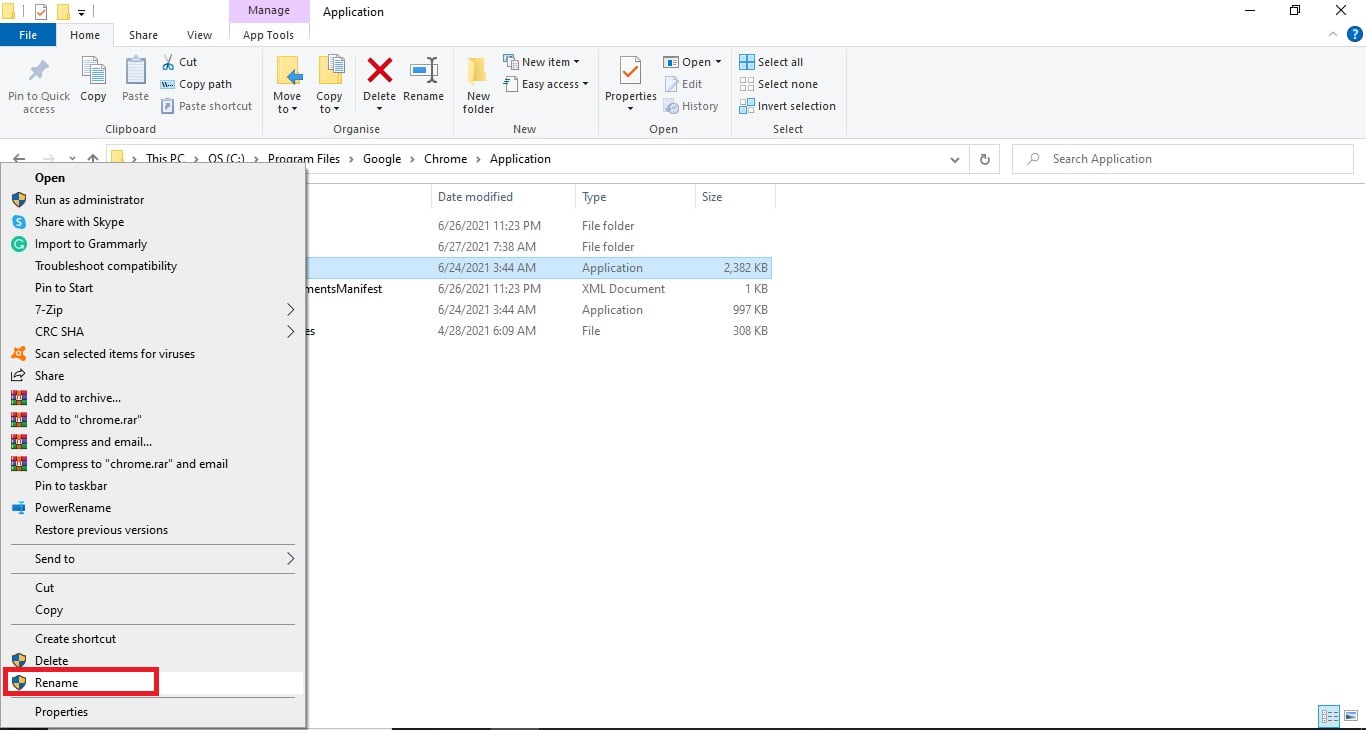This screenshot has height=730, width=1366.
Task: Choose Restore previous versions
Action: (x=155, y=530)
